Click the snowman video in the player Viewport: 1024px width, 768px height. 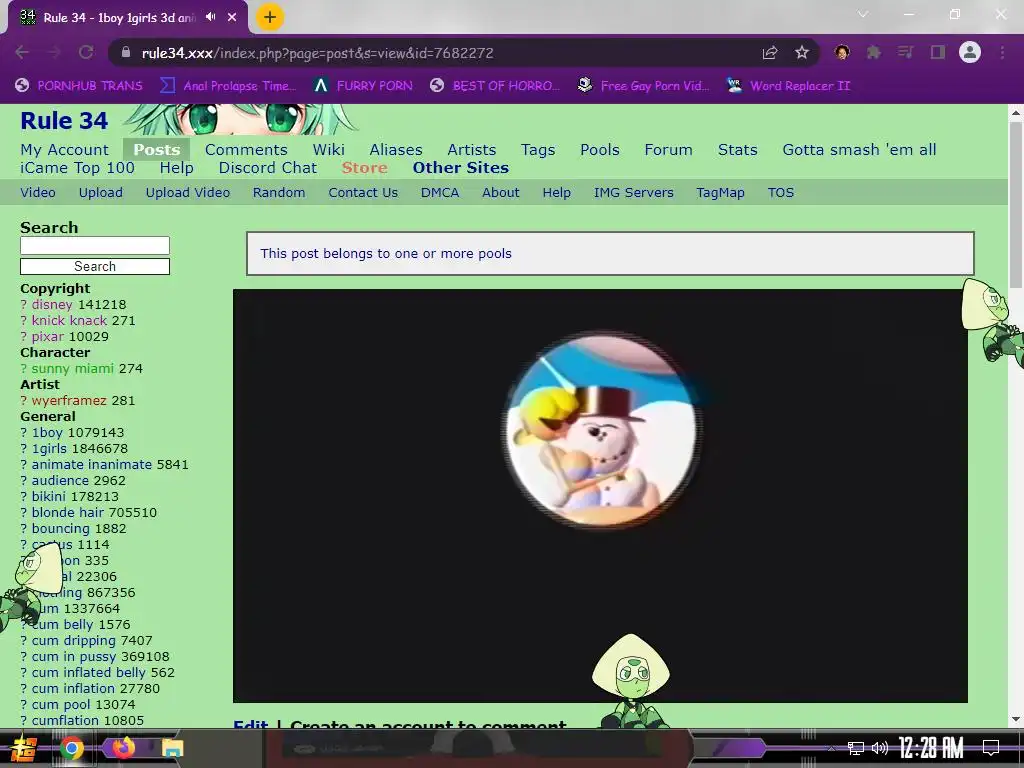[600, 496]
